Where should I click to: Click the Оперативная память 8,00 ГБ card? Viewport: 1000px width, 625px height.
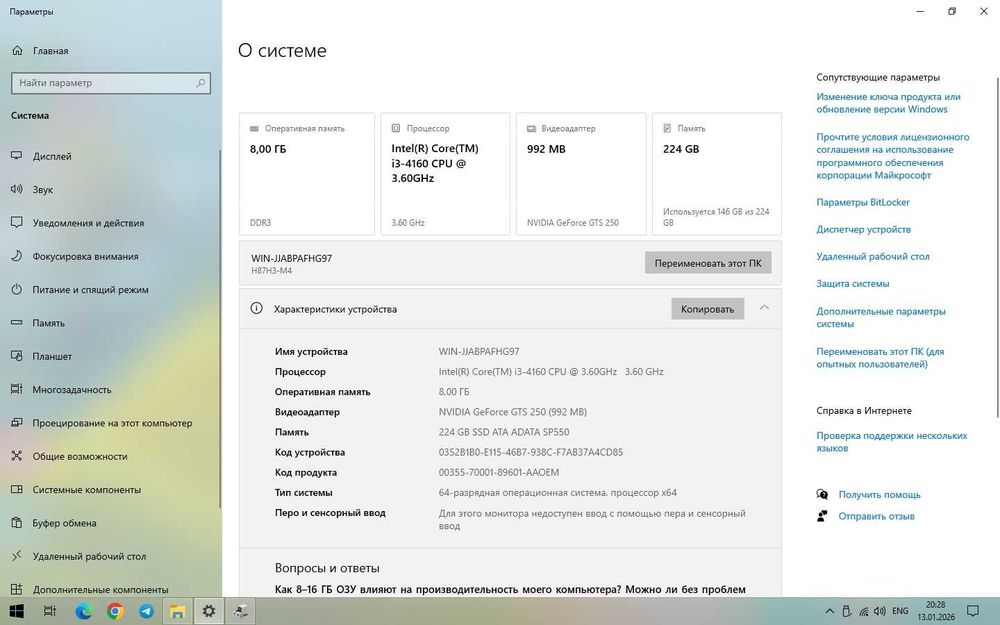(307, 174)
